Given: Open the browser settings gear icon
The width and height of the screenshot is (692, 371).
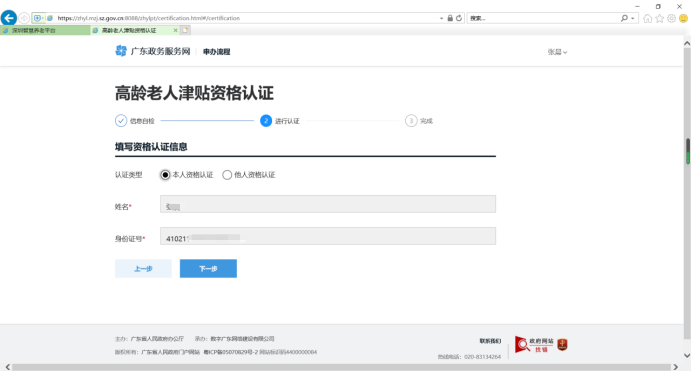Looking at the screenshot, I should [671, 18].
